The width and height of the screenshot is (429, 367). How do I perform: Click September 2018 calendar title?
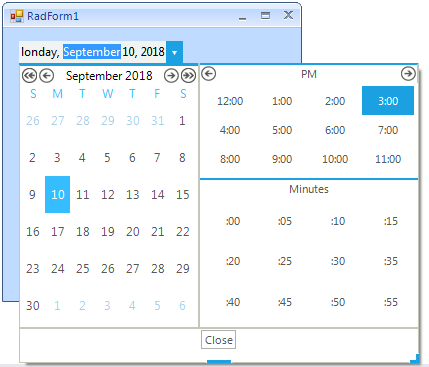point(109,76)
